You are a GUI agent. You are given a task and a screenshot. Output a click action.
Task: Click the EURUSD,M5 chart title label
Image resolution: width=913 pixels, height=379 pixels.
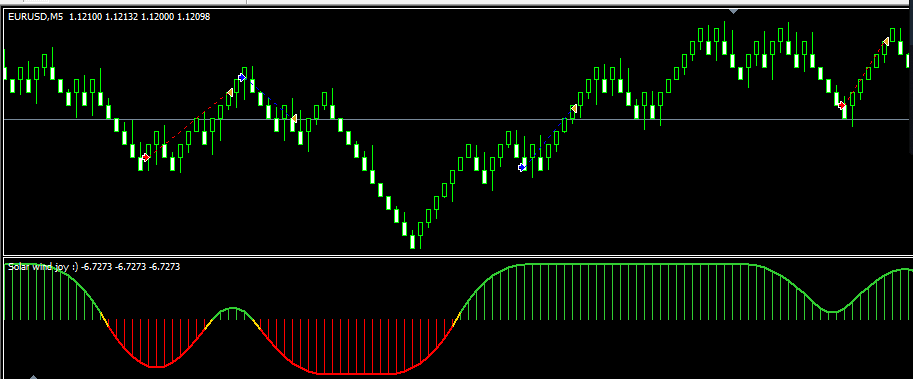(x=36, y=17)
